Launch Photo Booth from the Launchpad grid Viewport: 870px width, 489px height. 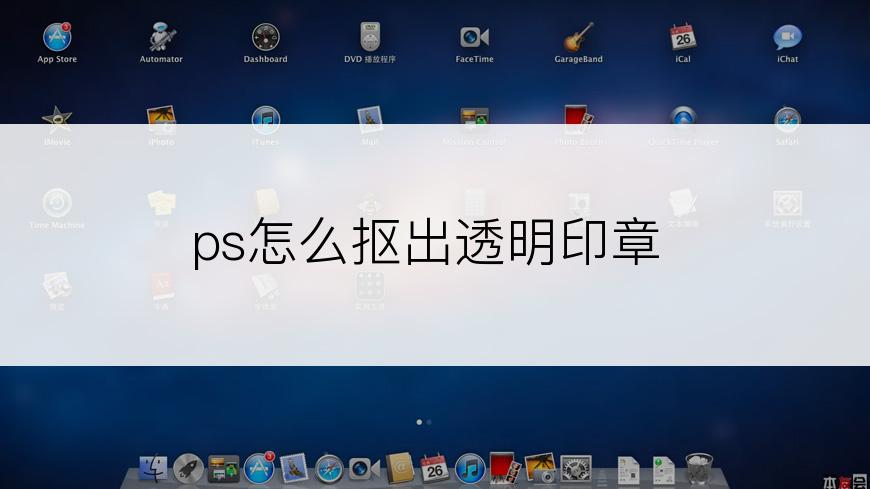(x=579, y=120)
